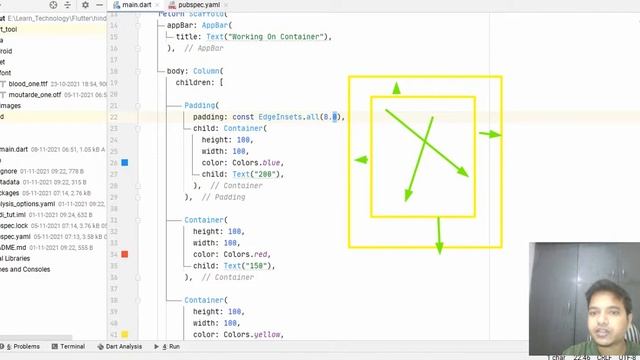640x360 pixels.
Task: Click the yellow color gutter swatch
Action: pos(125,334)
